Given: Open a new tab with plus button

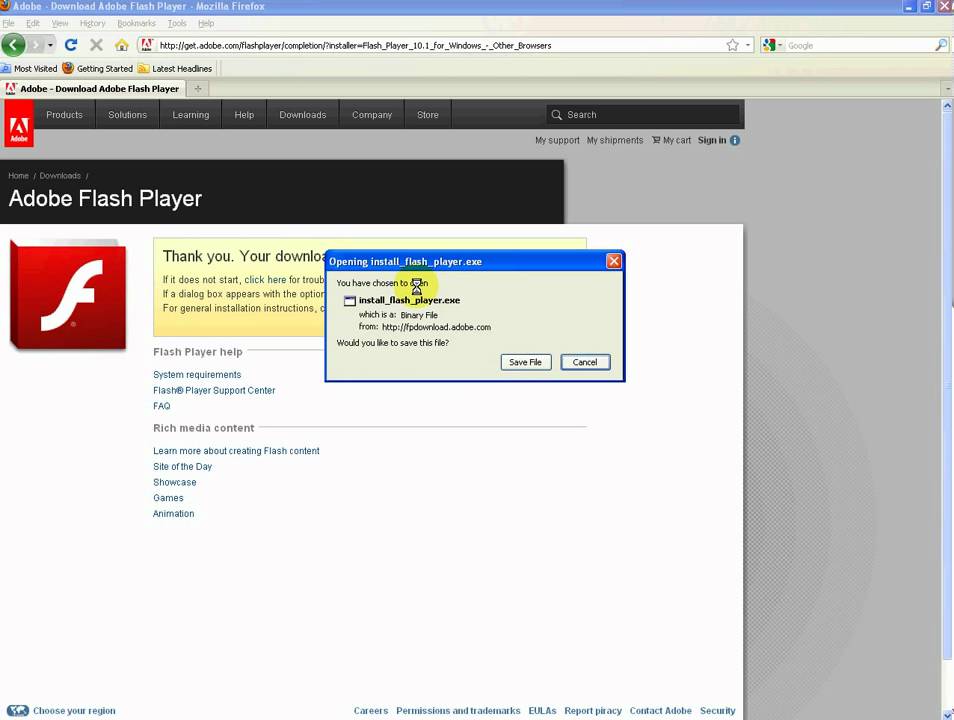Looking at the screenshot, I should [x=198, y=89].
